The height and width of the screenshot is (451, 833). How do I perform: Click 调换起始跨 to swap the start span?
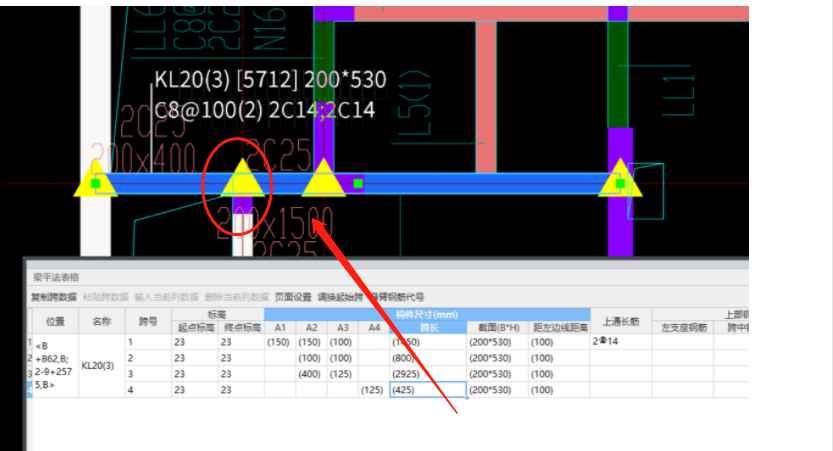[x=340, y=297]
